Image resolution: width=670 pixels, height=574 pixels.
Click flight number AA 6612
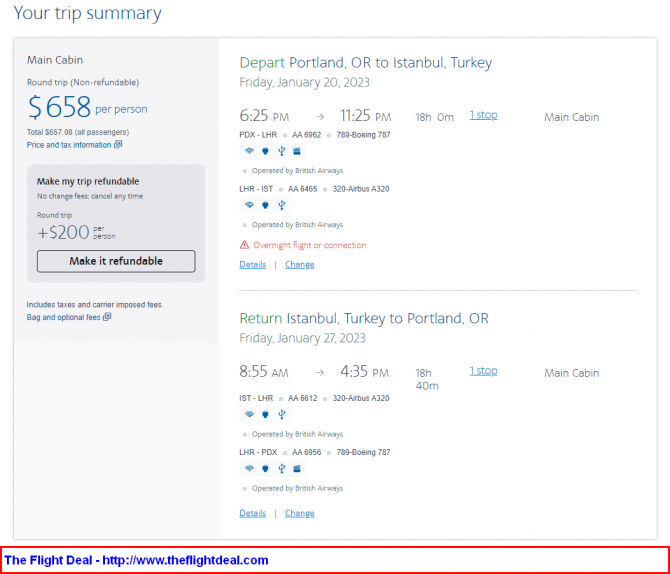pos(303,398)
